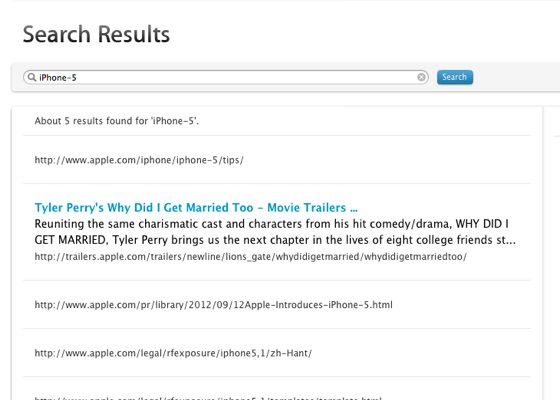Click blank space in the iphone-5/tips result row
560x400 pixels.
pyautogui.click(x=386, y=160)
